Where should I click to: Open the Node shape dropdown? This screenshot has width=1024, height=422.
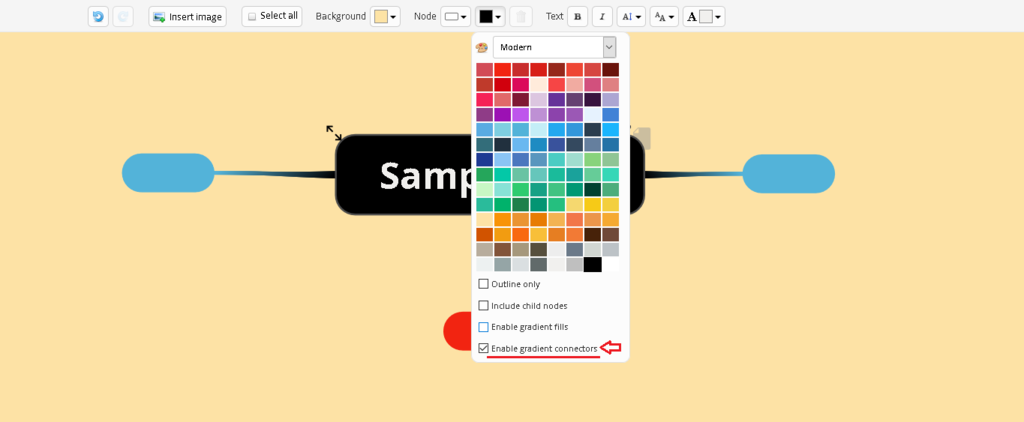455,16
